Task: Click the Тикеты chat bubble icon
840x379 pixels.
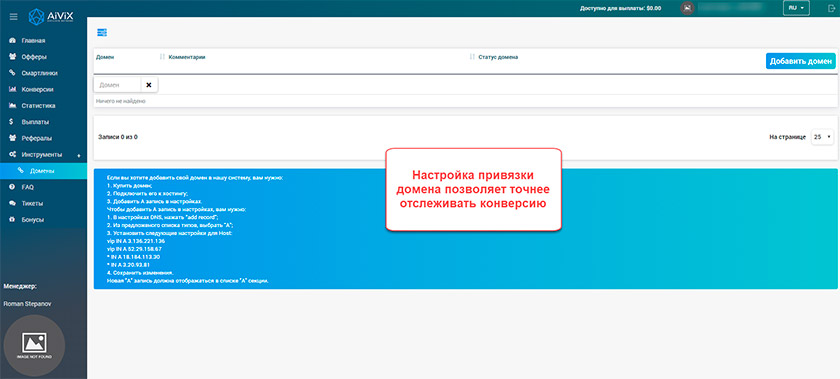Action: [x=12, y=203]
